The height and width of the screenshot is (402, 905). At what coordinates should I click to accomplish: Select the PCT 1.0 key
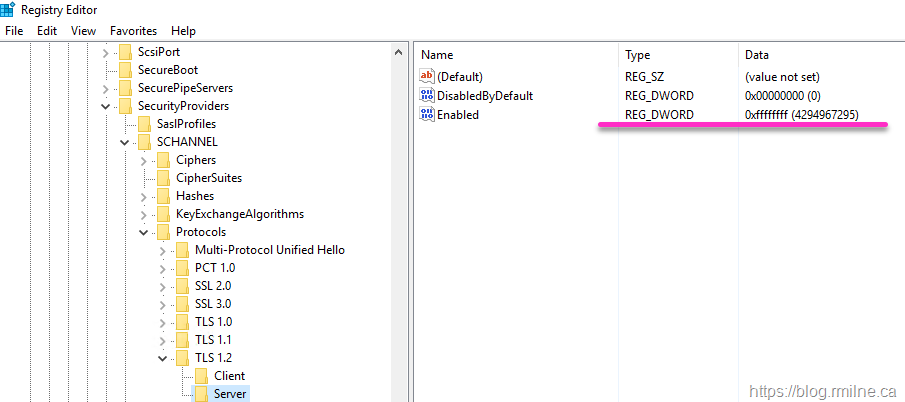[x=215, y=268]
